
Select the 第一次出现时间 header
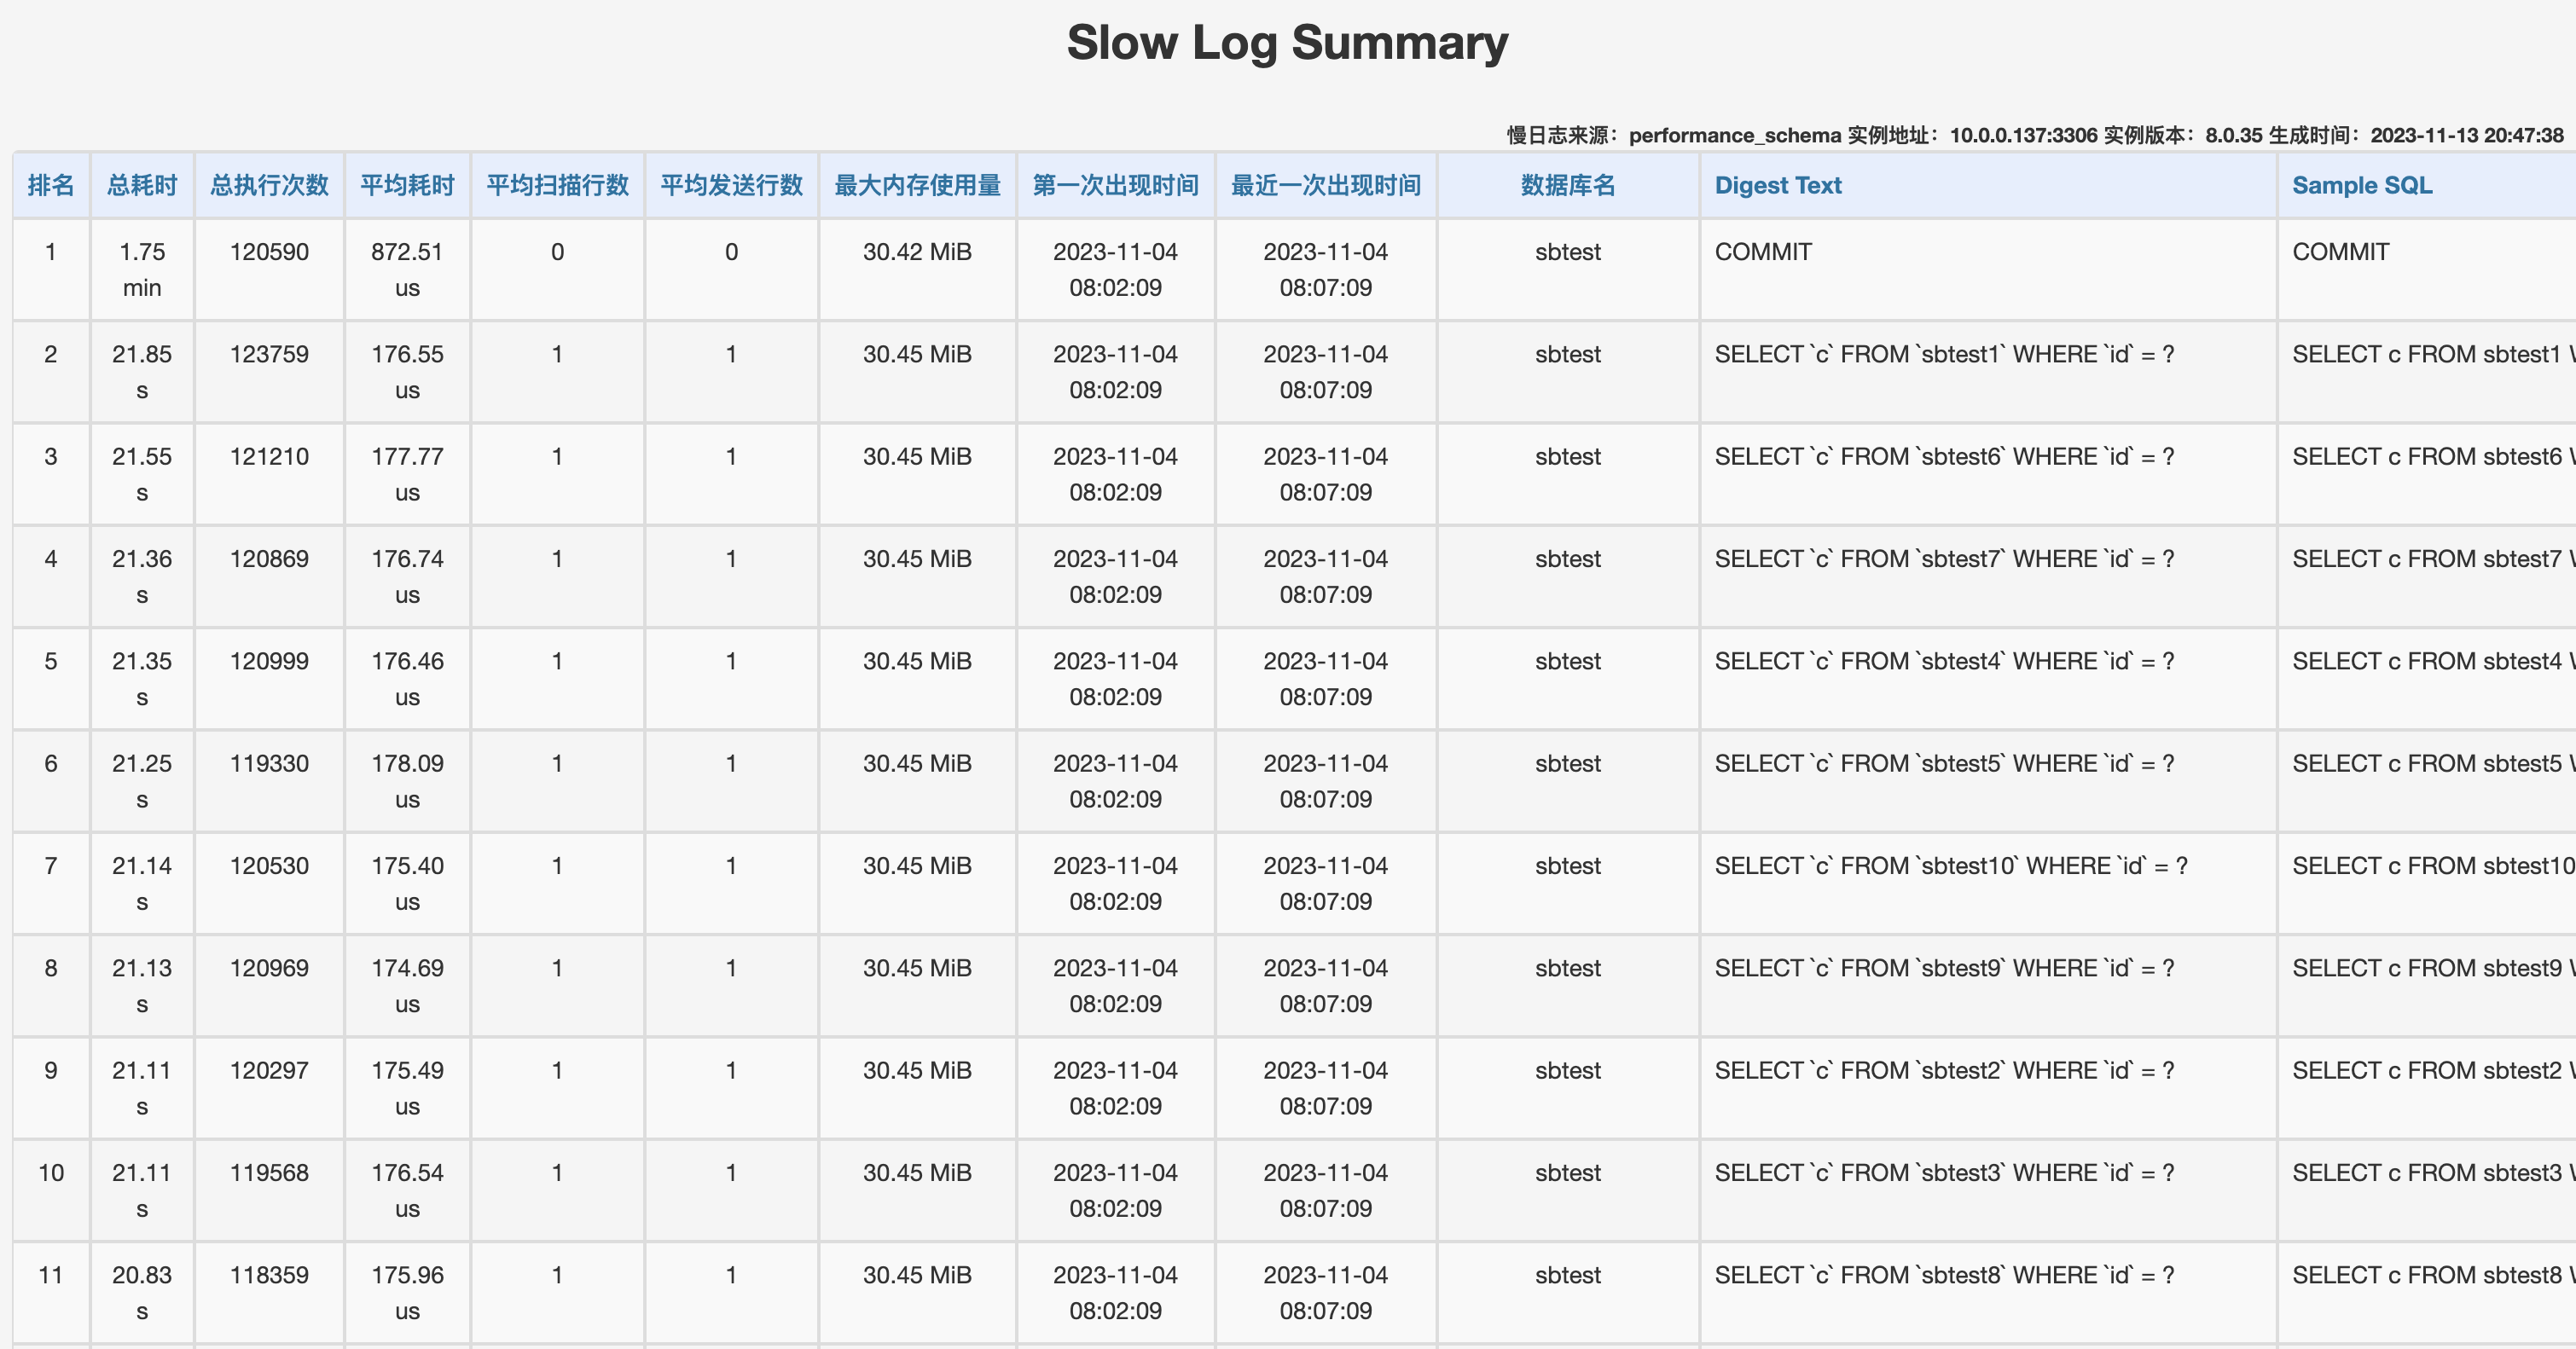1115,185
